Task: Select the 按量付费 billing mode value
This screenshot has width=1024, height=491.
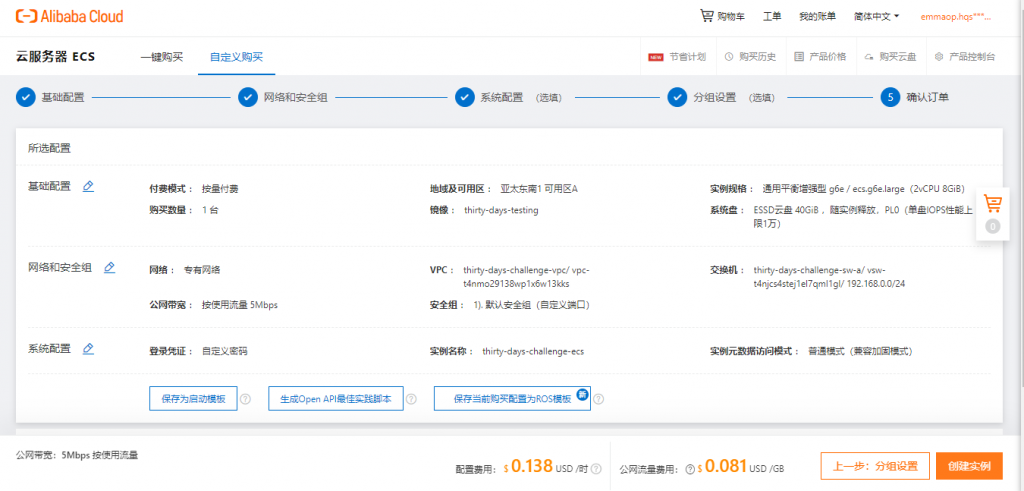Action: point(220,189)
